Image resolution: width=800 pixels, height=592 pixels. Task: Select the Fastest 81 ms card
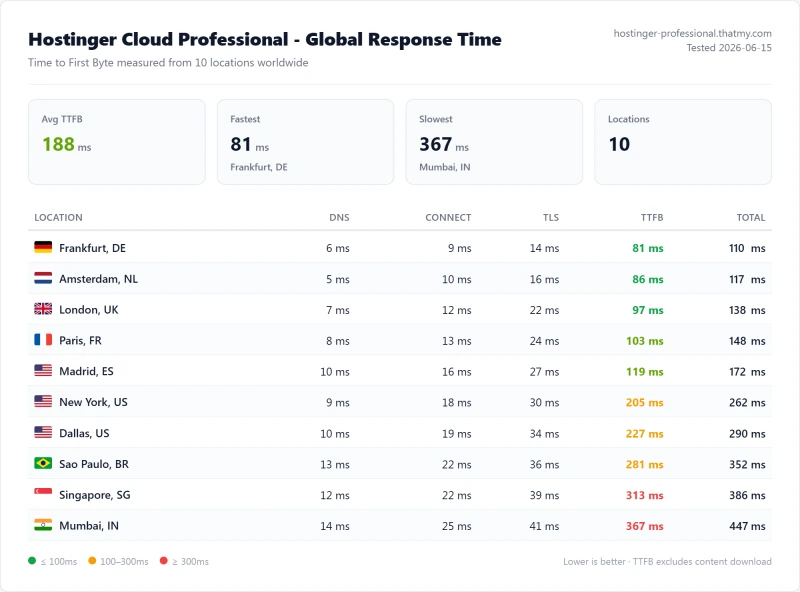(306, 142)
